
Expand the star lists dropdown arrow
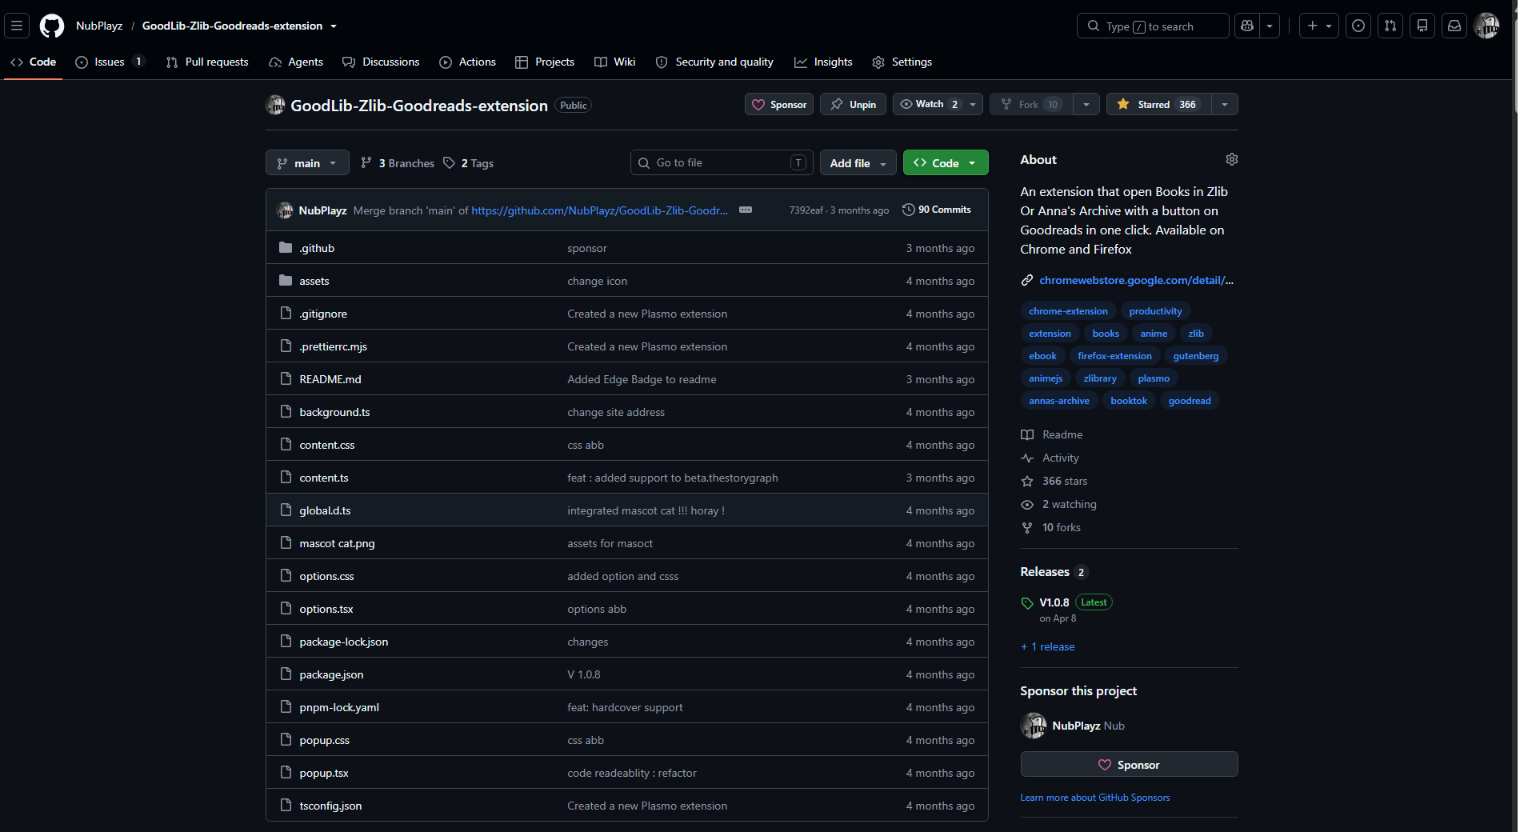(x=1225, y=104)
